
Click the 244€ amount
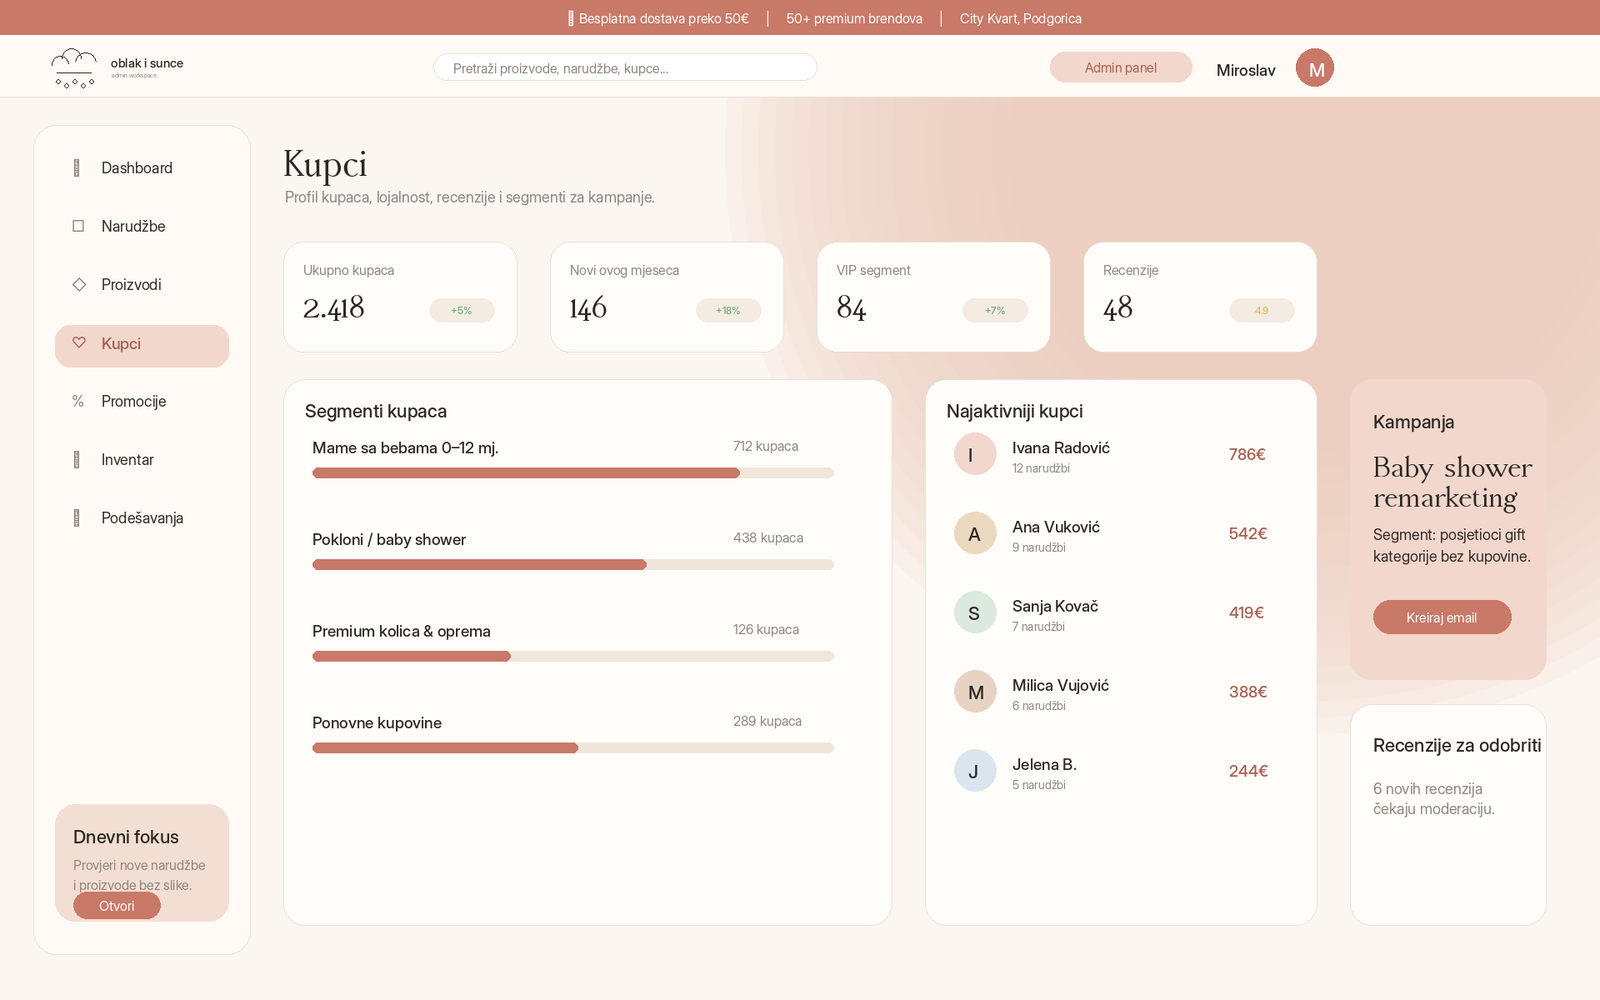click(1248, 771)
